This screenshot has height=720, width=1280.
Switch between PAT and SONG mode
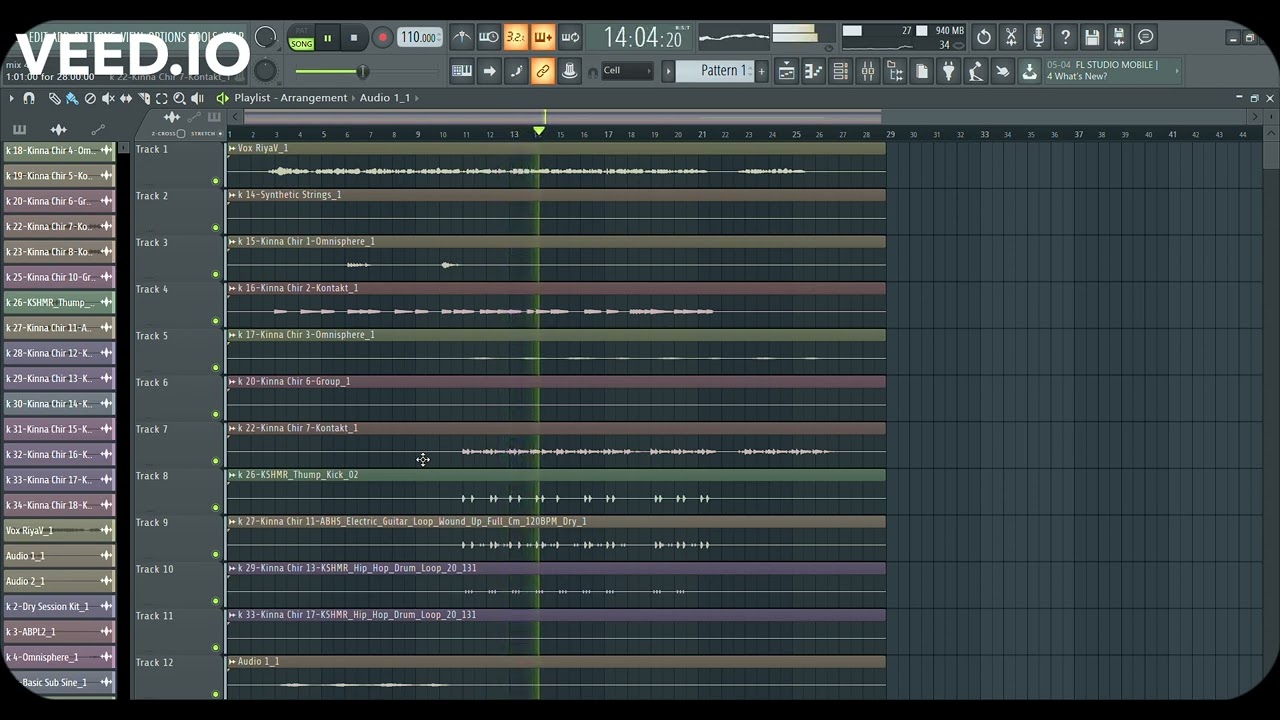(x=301, y=39)
